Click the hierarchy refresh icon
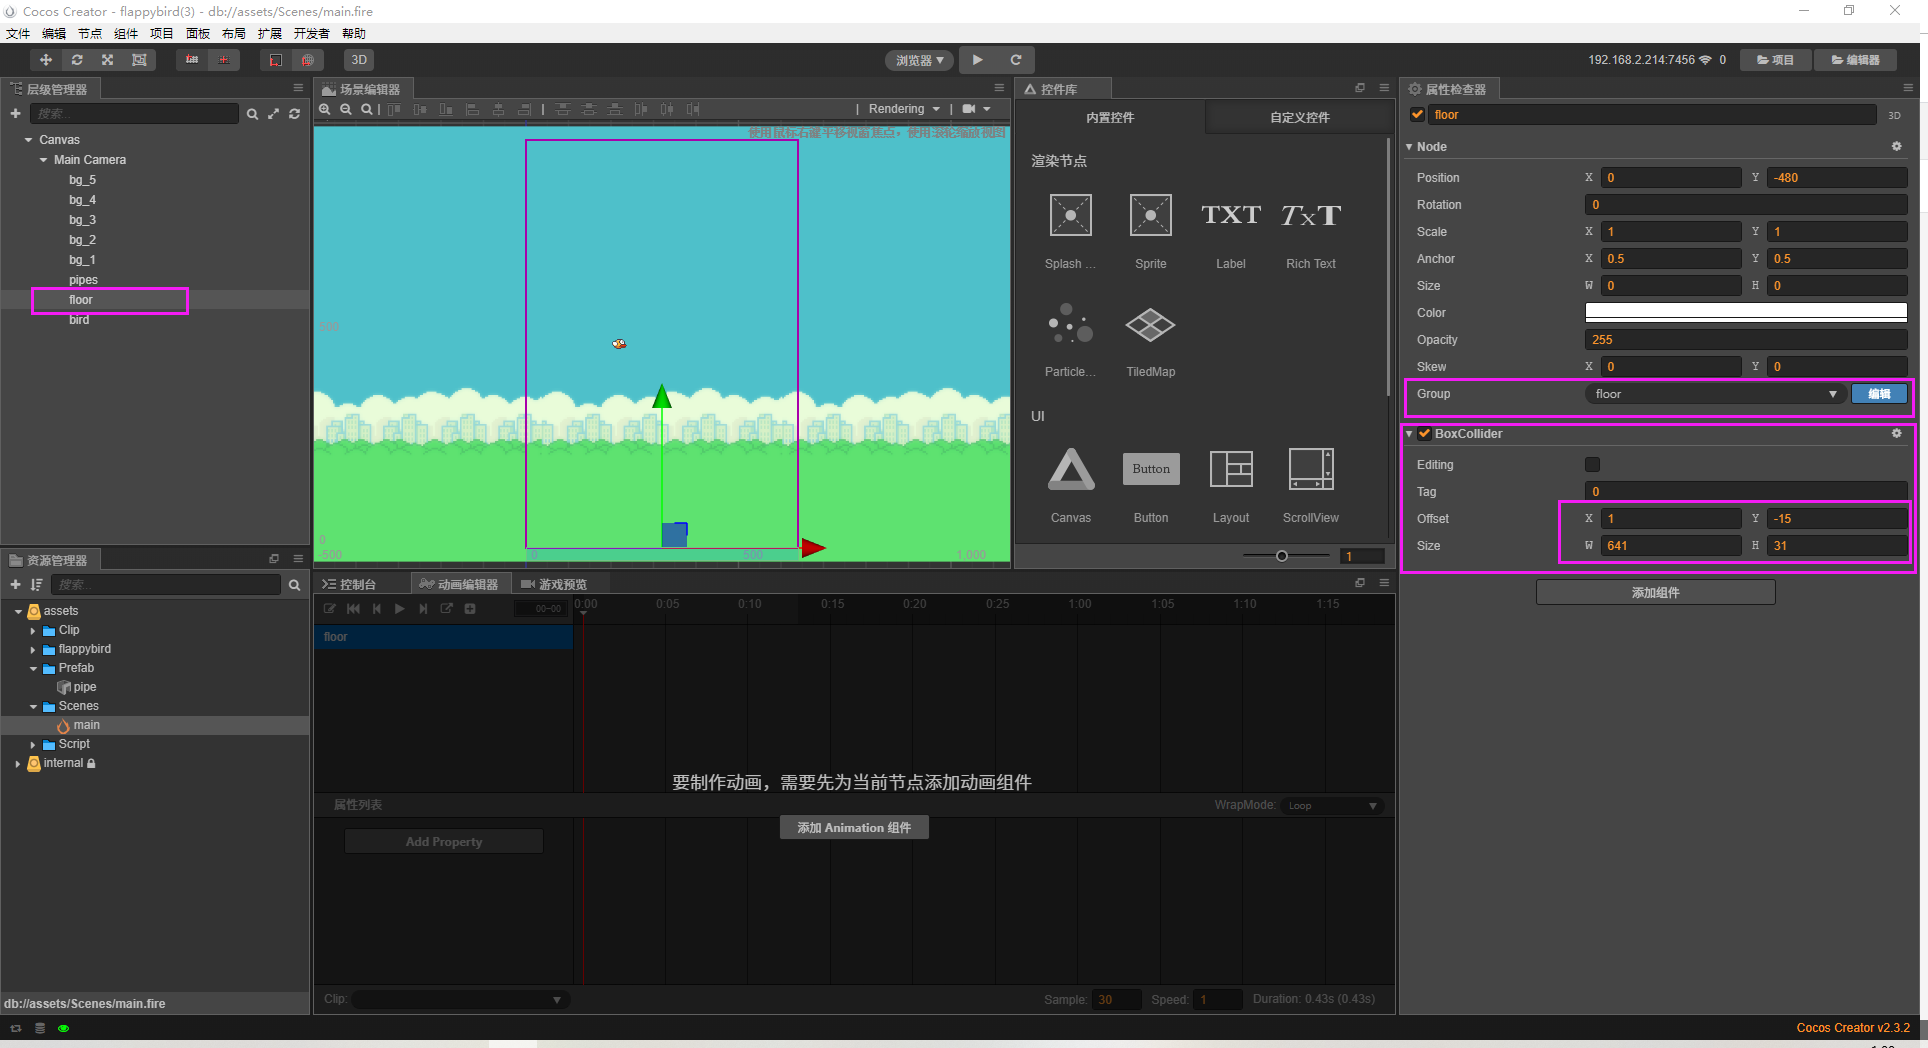 click(x=294, y=114)
